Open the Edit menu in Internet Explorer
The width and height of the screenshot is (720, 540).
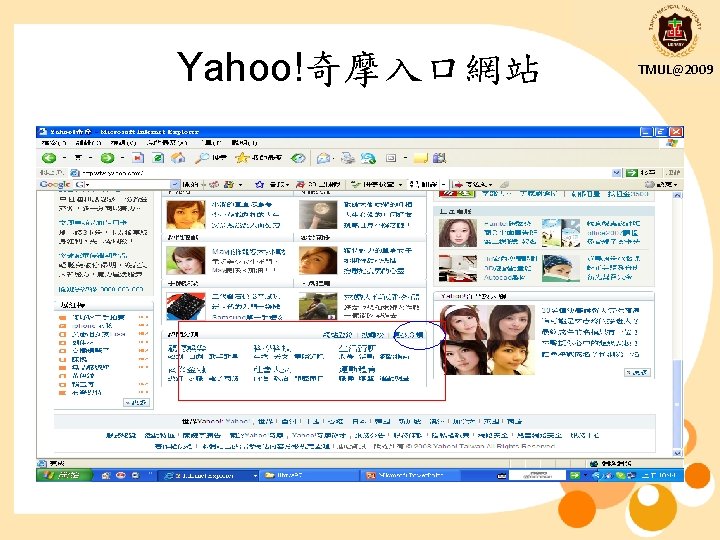coord(88,143)
